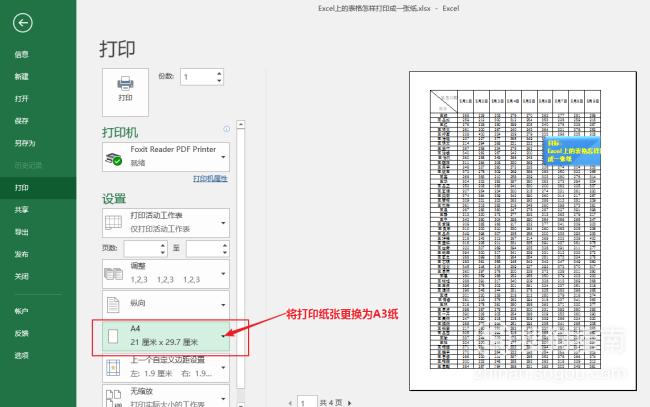Select the 打印 sidebar item
Viewport: 650px width, 407px height.
point(38,188)
